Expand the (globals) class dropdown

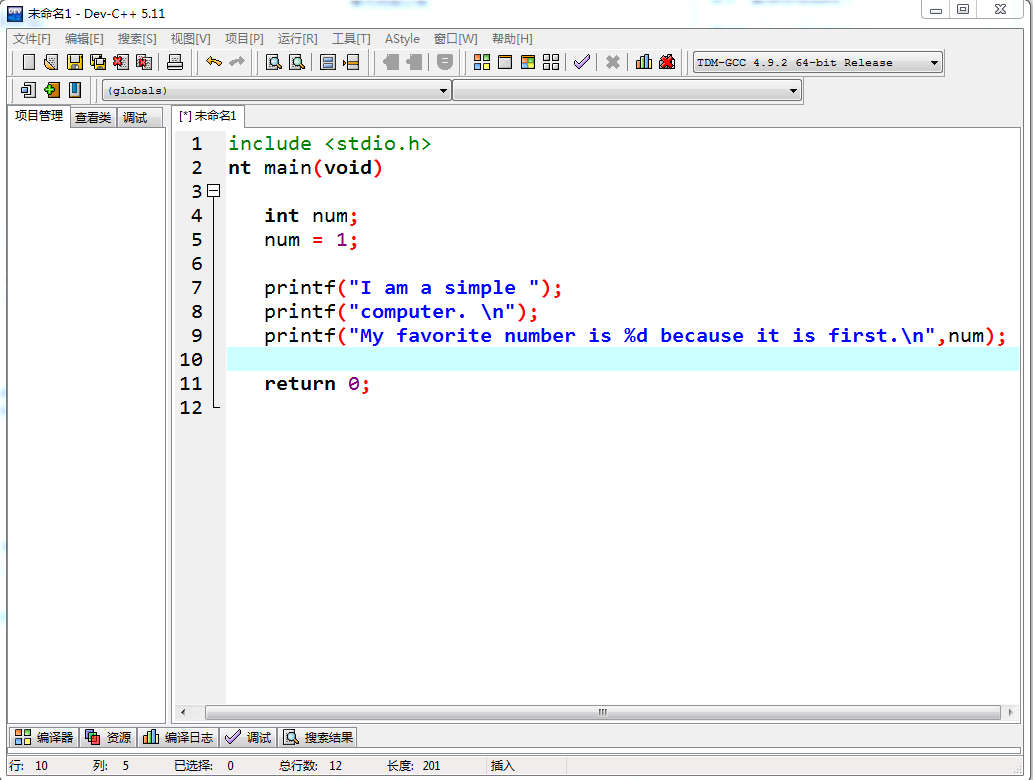[443, 90]
